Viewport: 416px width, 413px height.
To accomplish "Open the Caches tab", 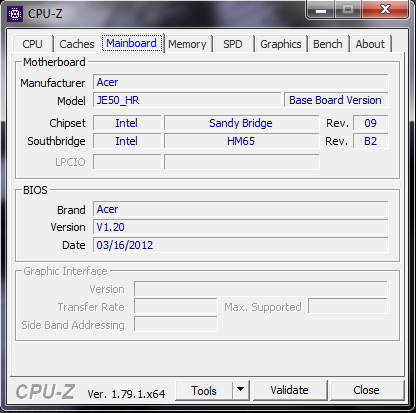I will [x=77, y=44].
